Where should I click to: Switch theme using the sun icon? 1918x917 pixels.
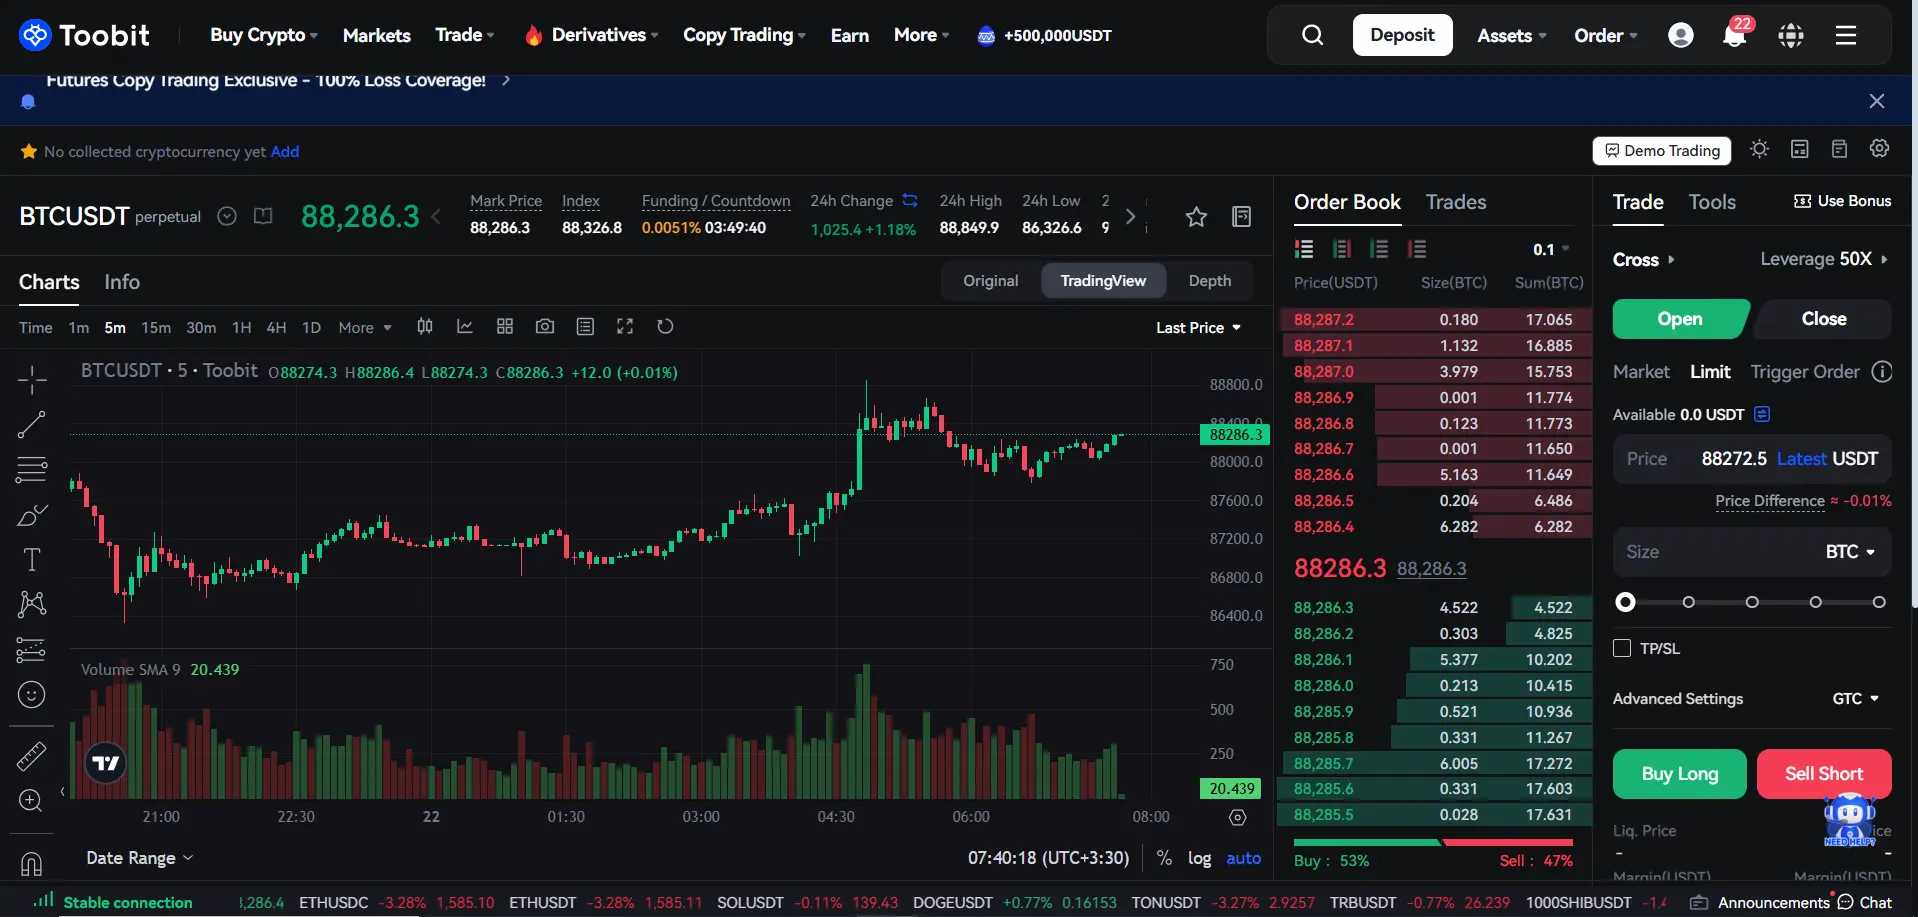pyautogui.click(x=1759, y=149)
